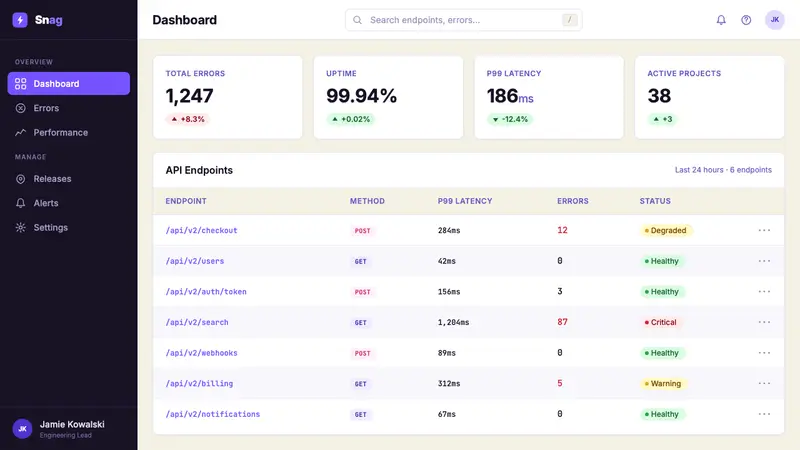Click the Total Errors value 1,247
Viewport: 800px width, 450px height.
[189, 96]
